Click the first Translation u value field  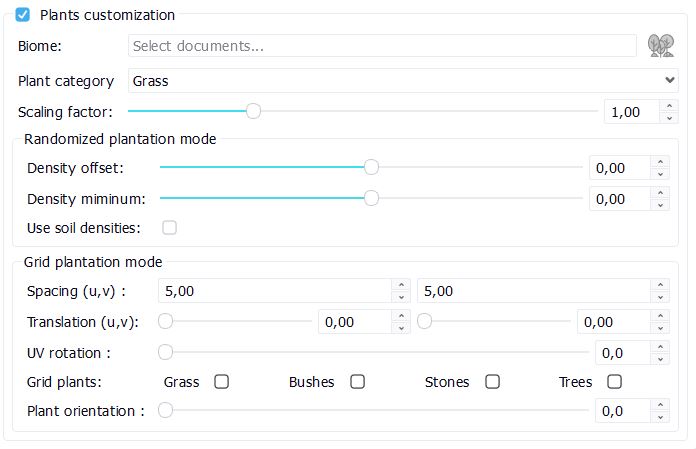(x=354, y=322)
